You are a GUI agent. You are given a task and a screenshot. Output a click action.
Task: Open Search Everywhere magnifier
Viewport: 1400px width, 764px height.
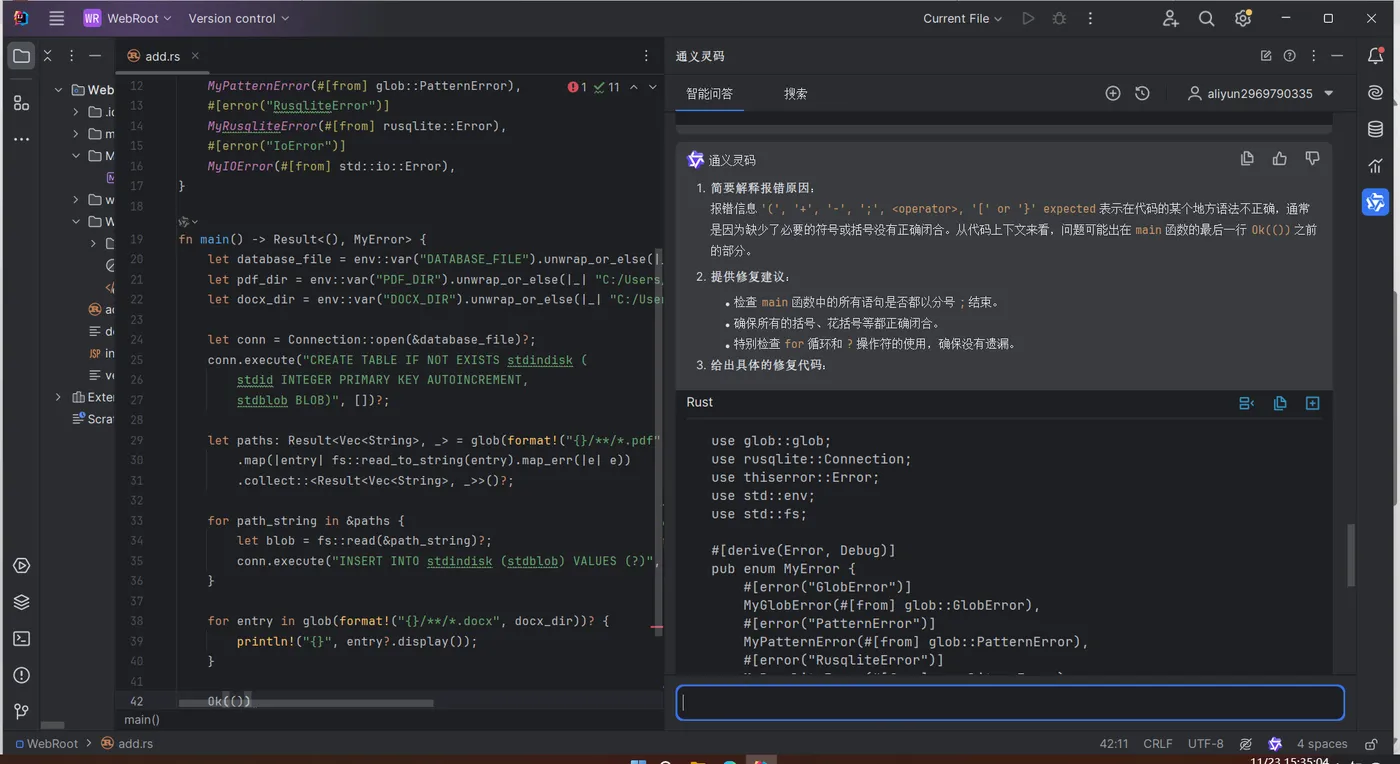1207,18
